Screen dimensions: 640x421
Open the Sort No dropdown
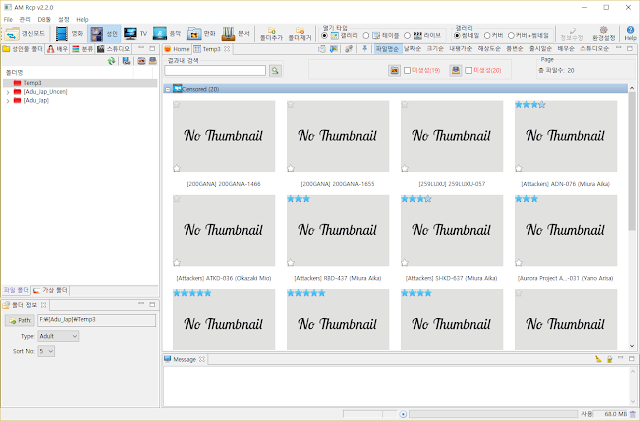(46, 351)
